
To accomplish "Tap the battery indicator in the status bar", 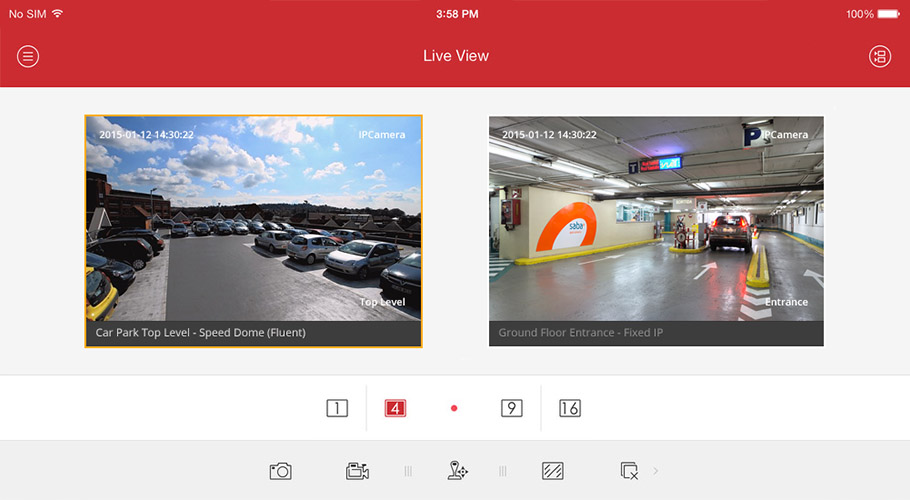I will [x=886, y=14].
